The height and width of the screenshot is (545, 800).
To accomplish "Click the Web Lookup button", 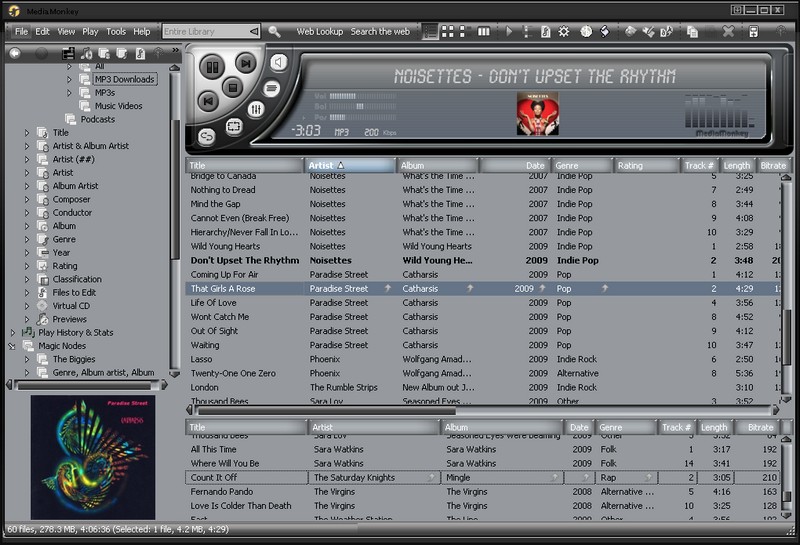I will pos(319,32).
